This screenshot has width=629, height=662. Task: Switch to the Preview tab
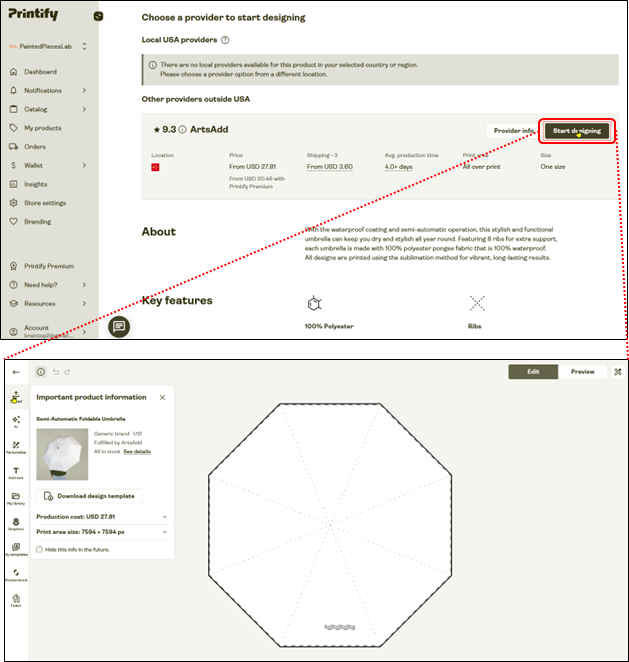[x=583, y=372]
